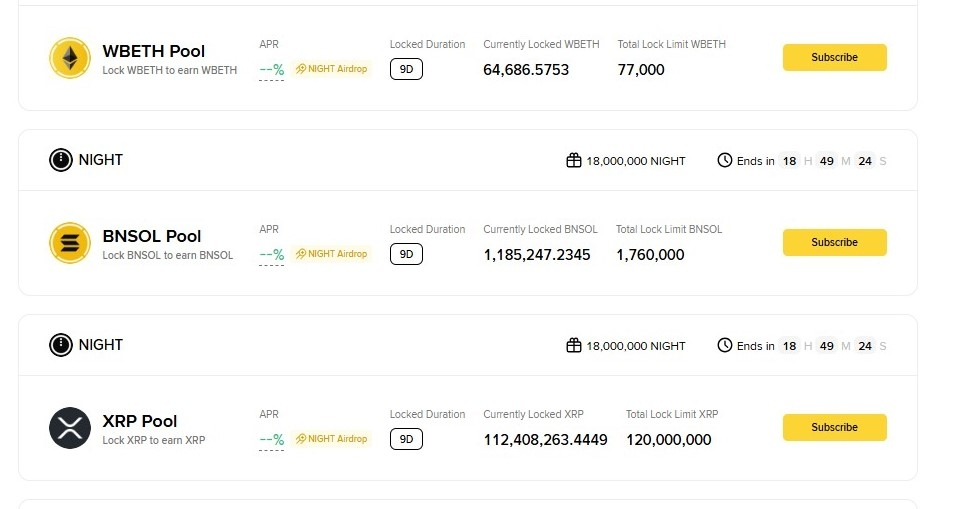Click the clock icon above XRP Pool
Image resolution: width=971 pixels, height=509 pixels.
pos(725,346)
